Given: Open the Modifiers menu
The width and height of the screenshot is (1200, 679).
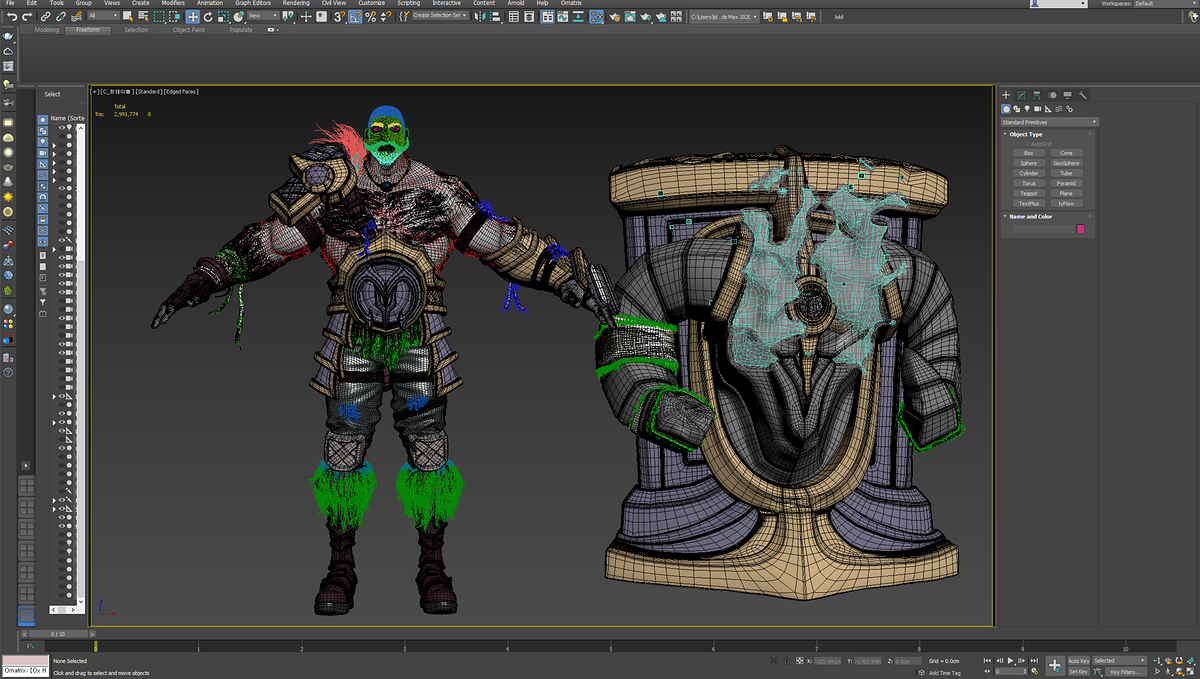Looking at the screenshot, I should coord(175,3).
